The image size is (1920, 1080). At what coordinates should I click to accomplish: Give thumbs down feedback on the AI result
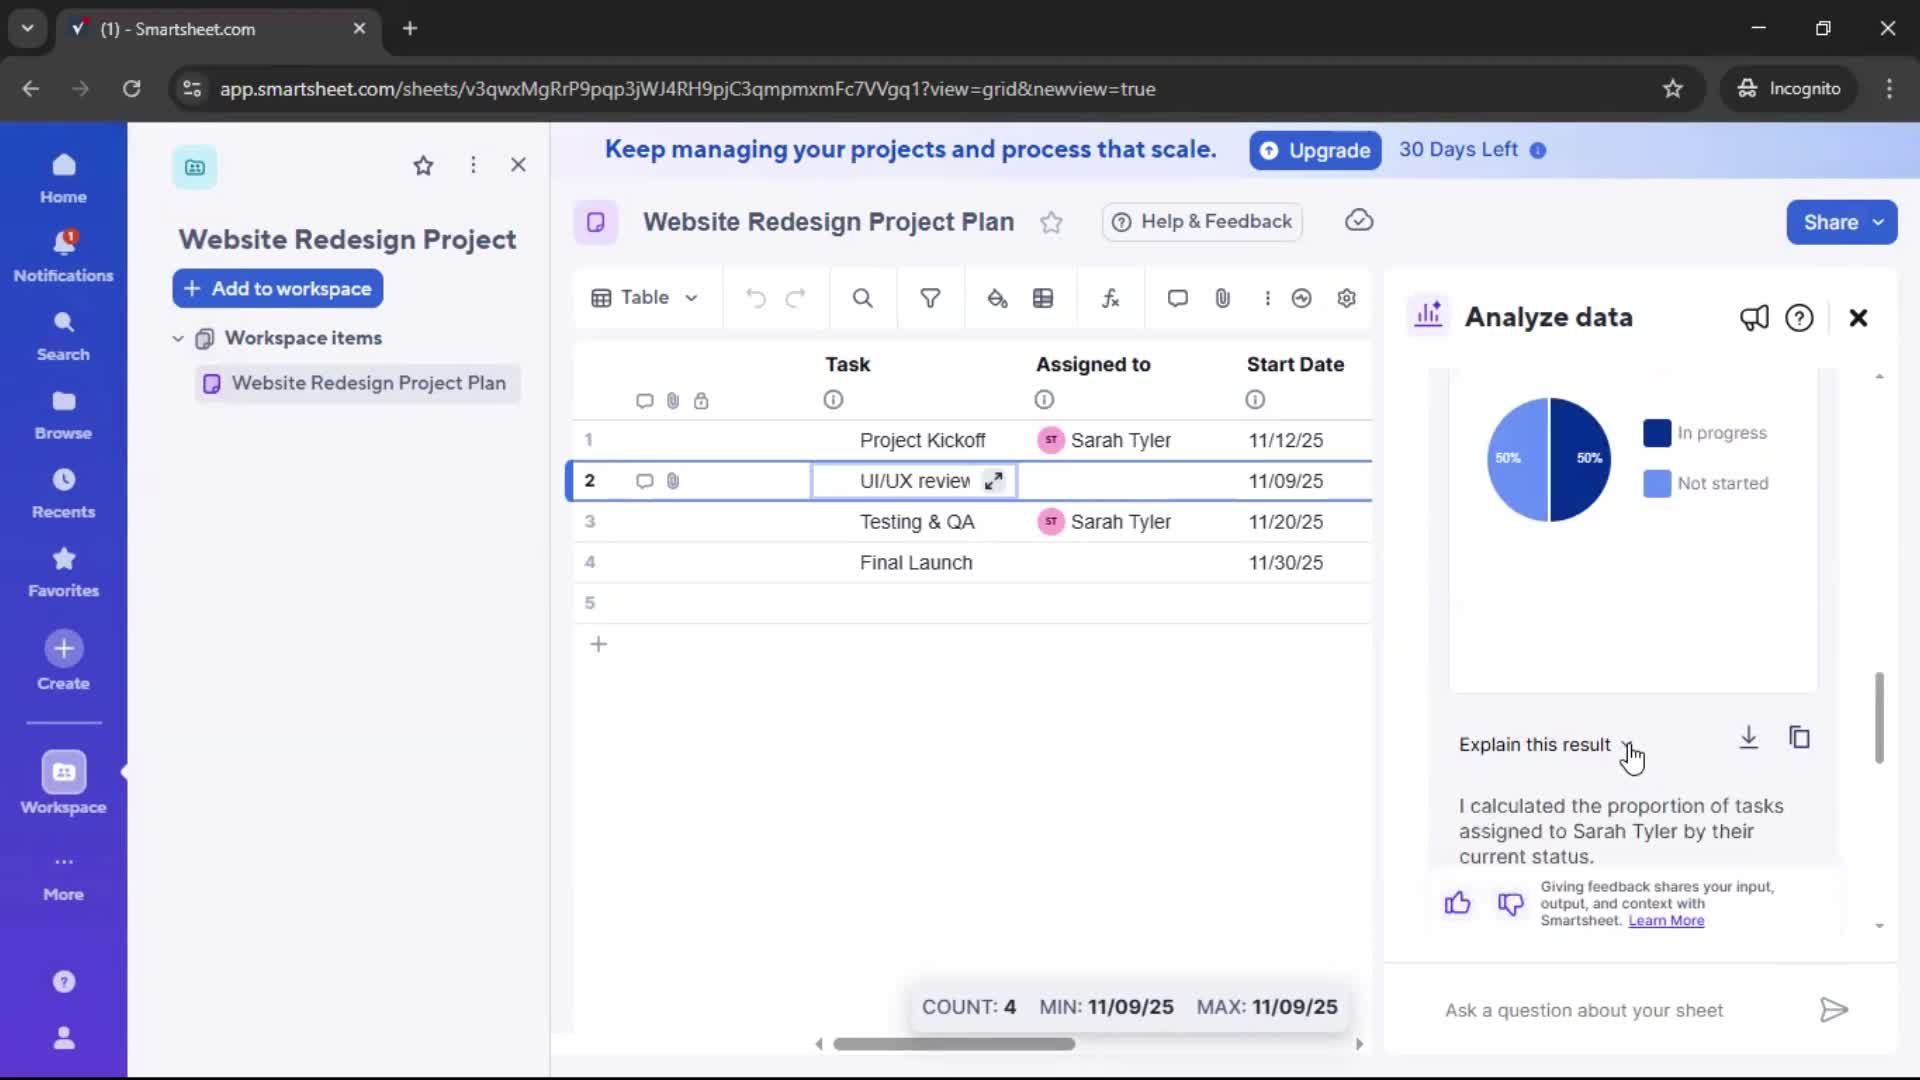pos(1510,903)
